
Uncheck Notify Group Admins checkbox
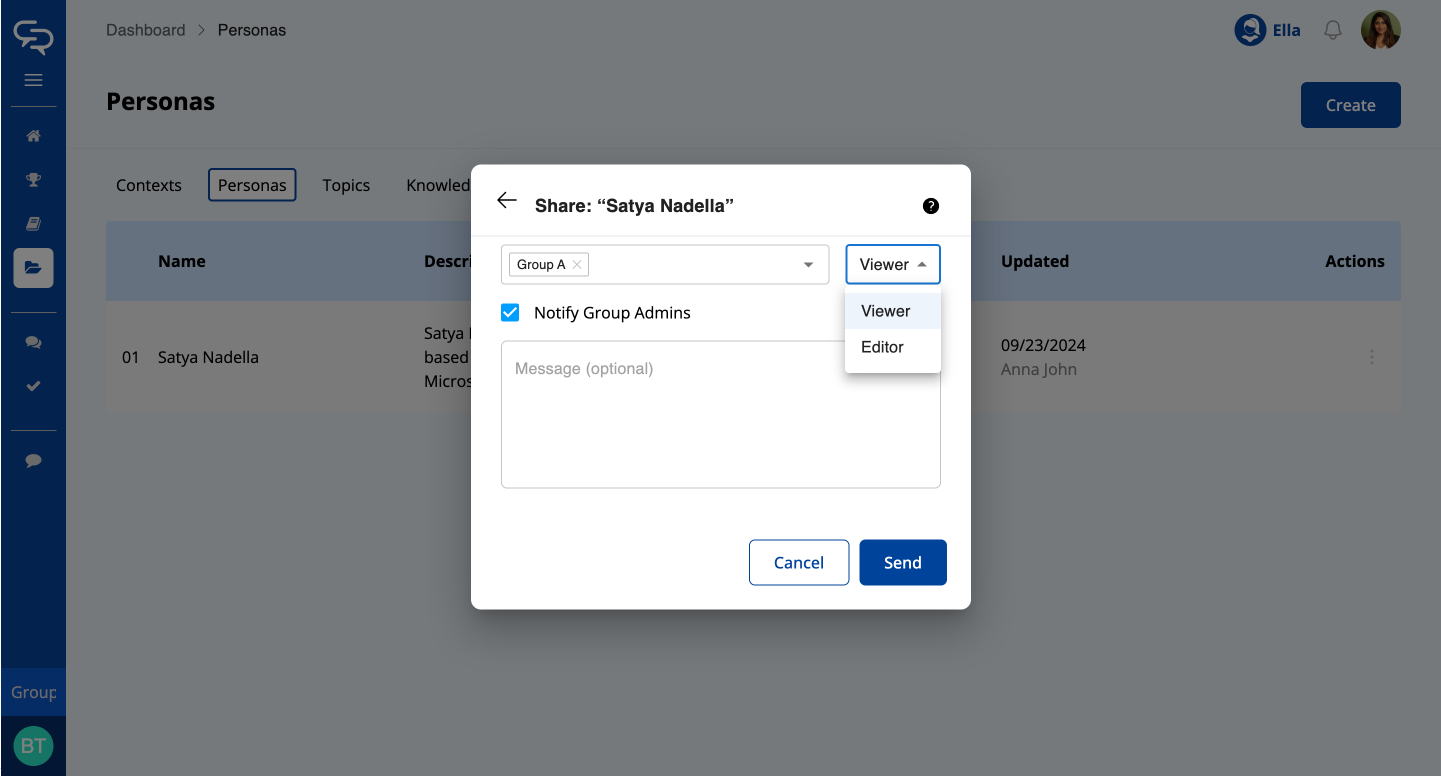[511, 313]
